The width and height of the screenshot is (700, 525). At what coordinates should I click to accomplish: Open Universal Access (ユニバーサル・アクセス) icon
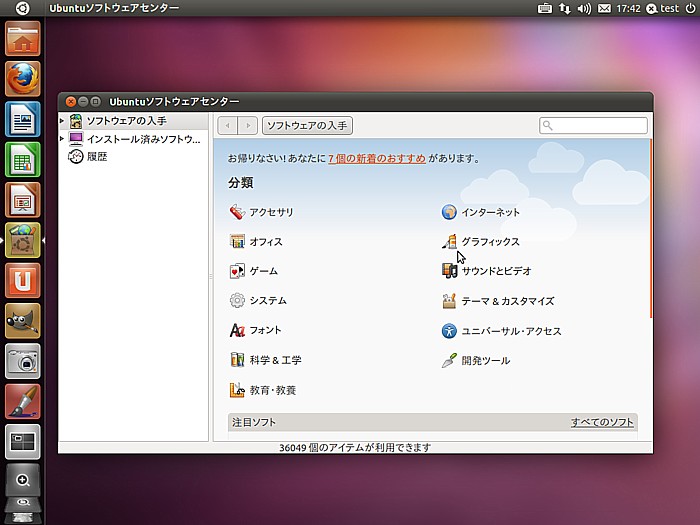point(449,331)
